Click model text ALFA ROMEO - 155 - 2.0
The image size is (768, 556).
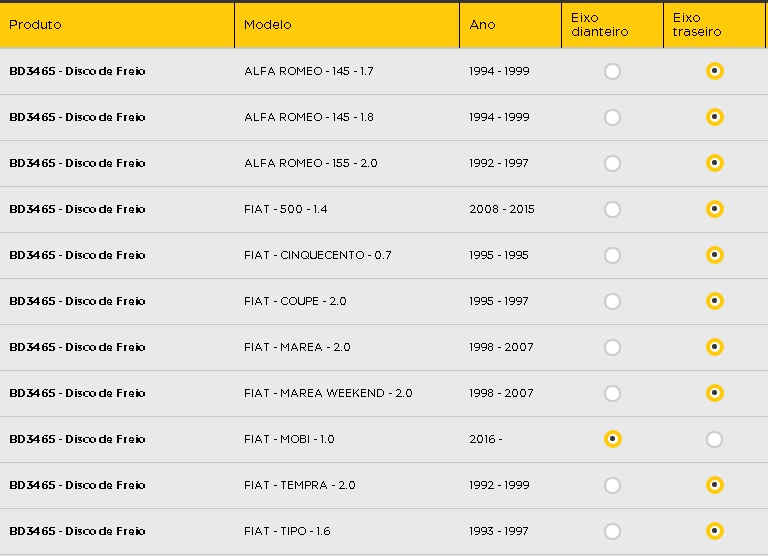pyautogui.click(x=311, y=164)
